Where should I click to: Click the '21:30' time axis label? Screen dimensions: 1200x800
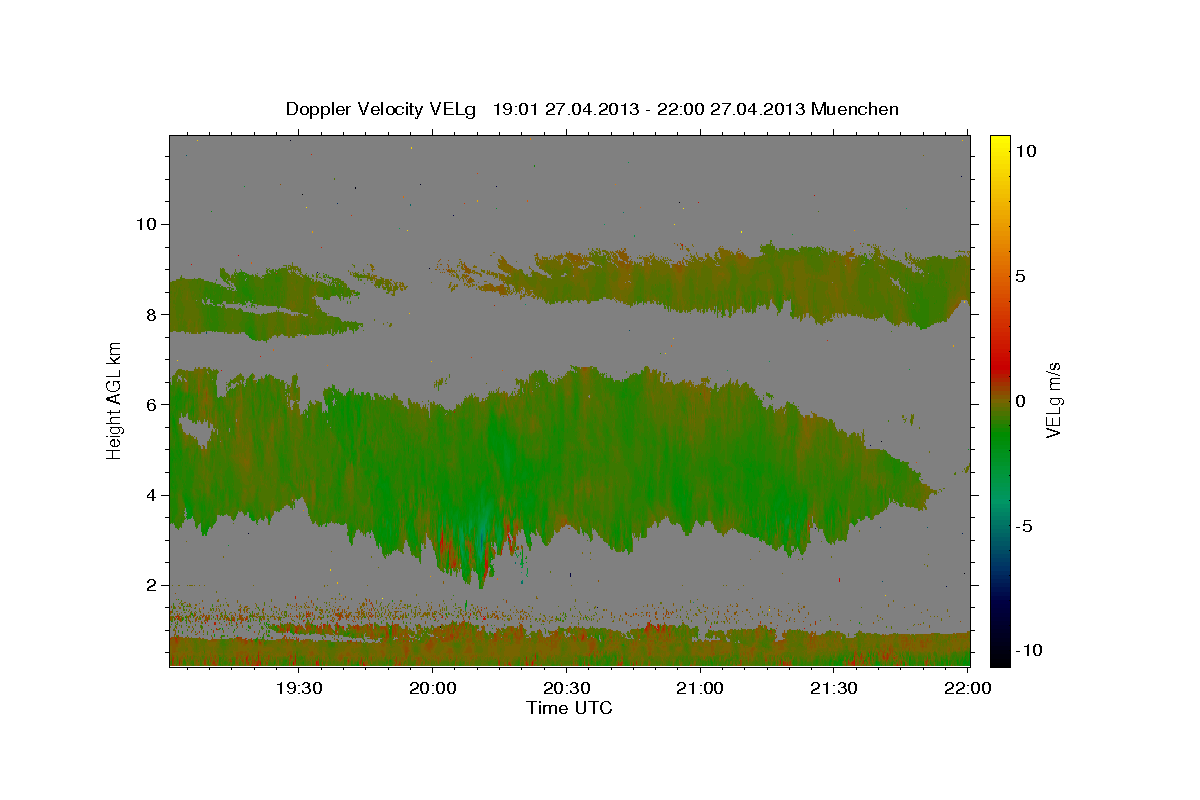point(834,688)
